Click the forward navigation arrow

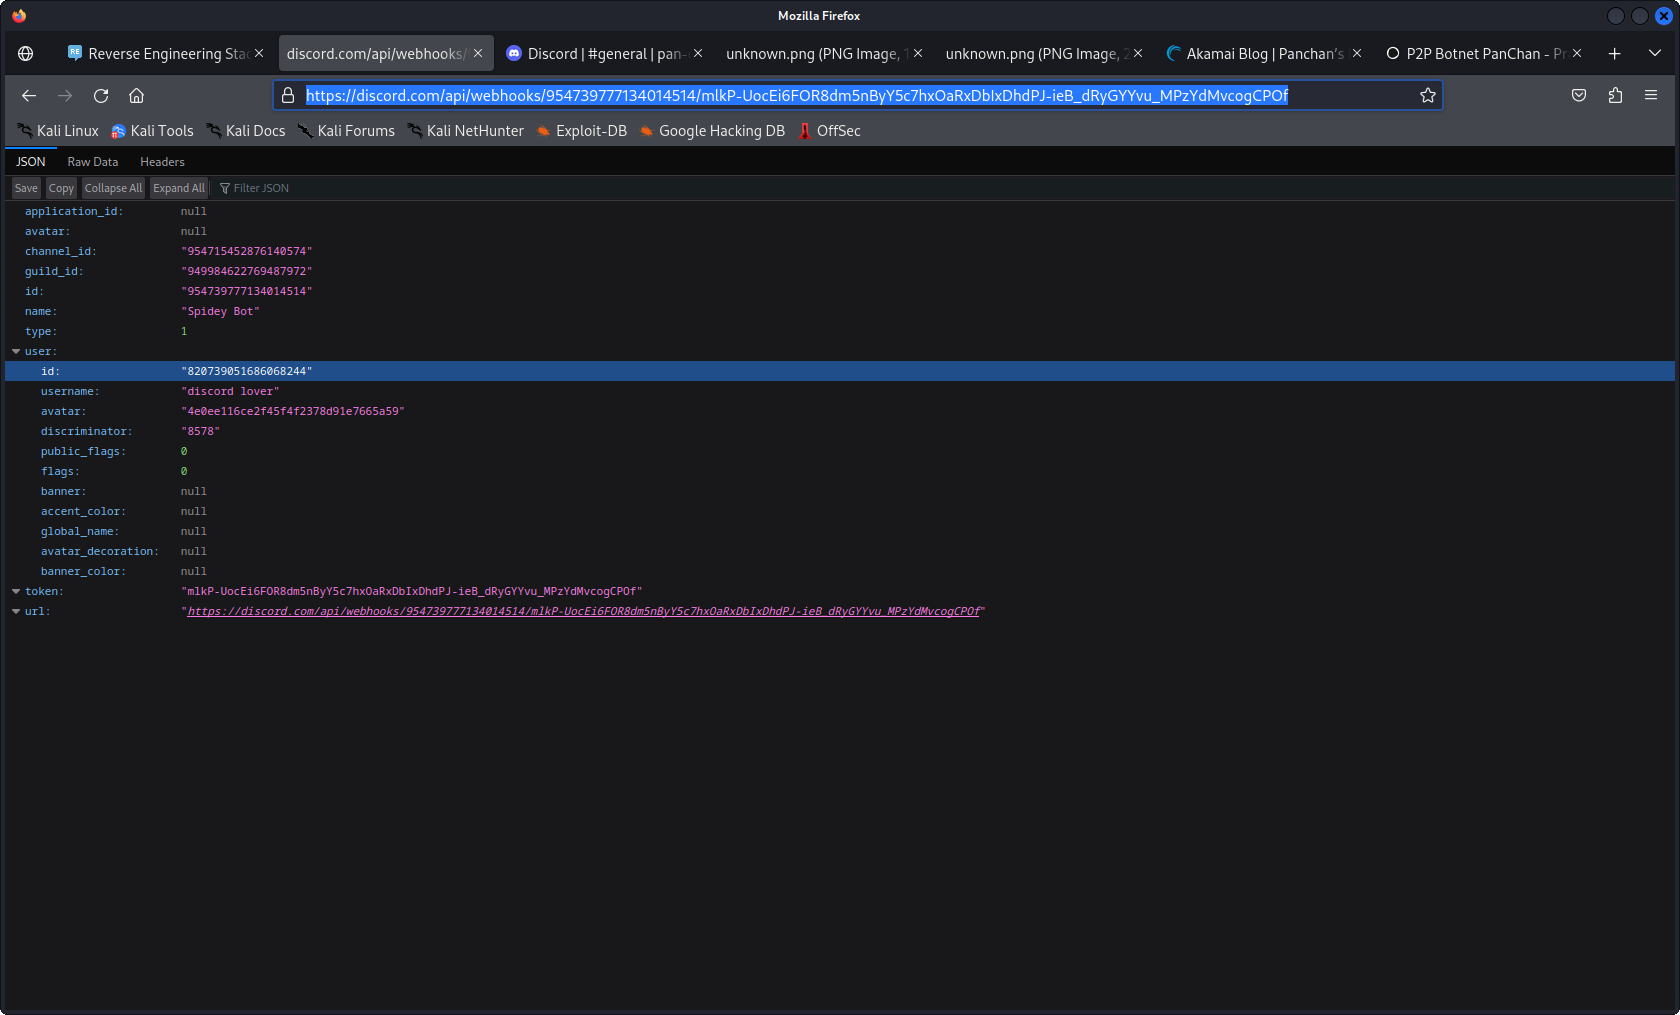[x=65, y=95]
